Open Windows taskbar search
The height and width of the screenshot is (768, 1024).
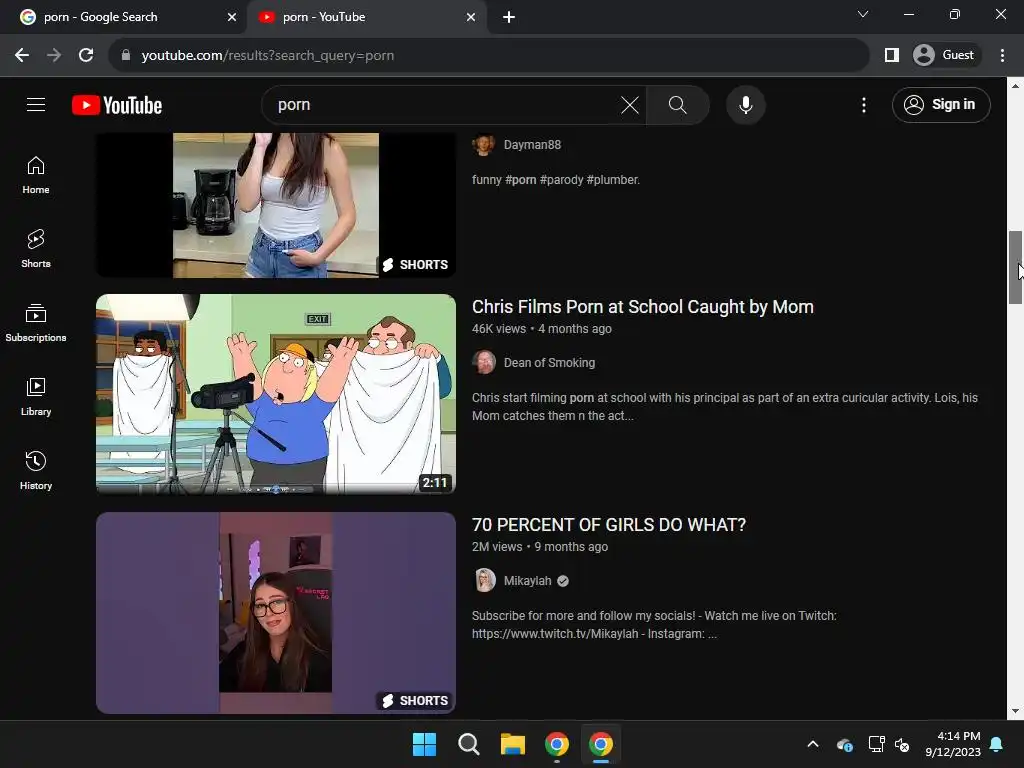[468, 744]
